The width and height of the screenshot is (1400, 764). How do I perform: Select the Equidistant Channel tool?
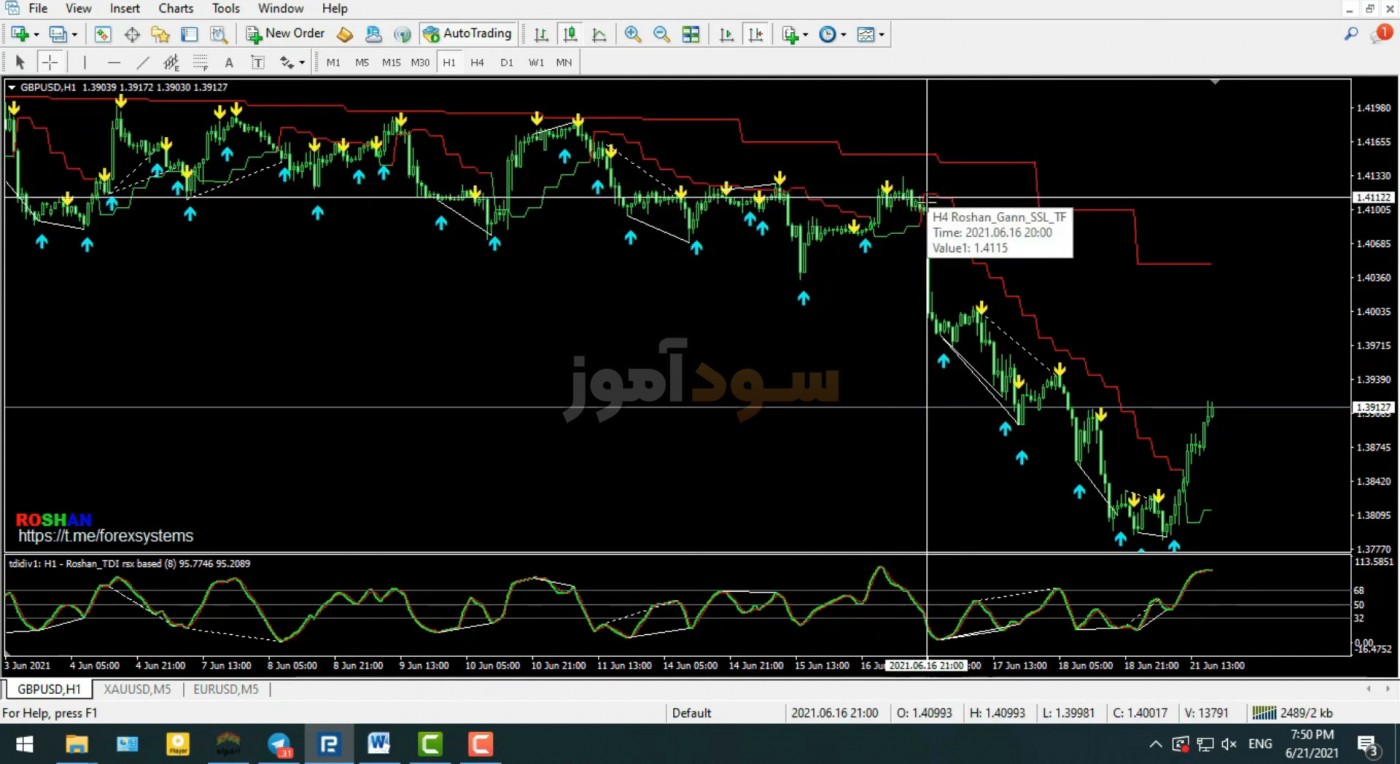click(171, 62)
